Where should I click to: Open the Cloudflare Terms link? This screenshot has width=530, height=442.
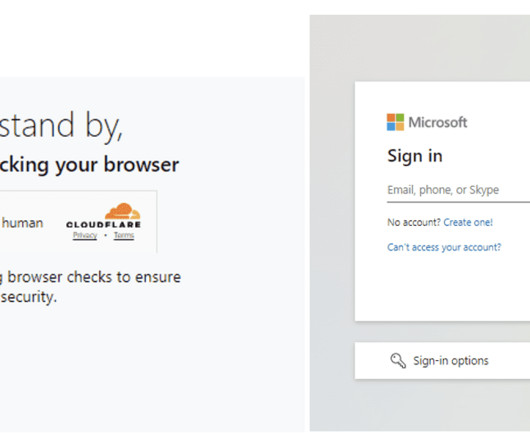click(124, 235)
